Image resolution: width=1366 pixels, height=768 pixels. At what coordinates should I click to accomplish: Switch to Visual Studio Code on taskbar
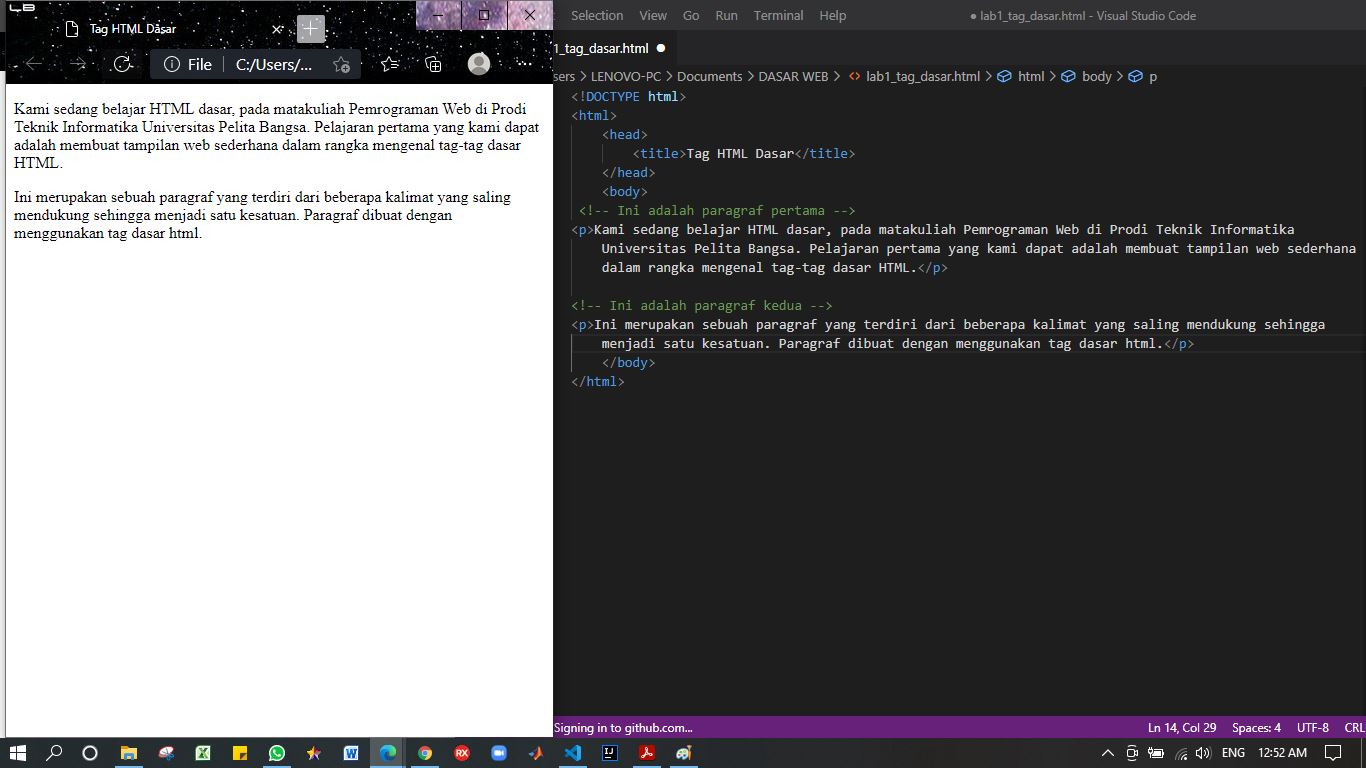pos(573,753)
